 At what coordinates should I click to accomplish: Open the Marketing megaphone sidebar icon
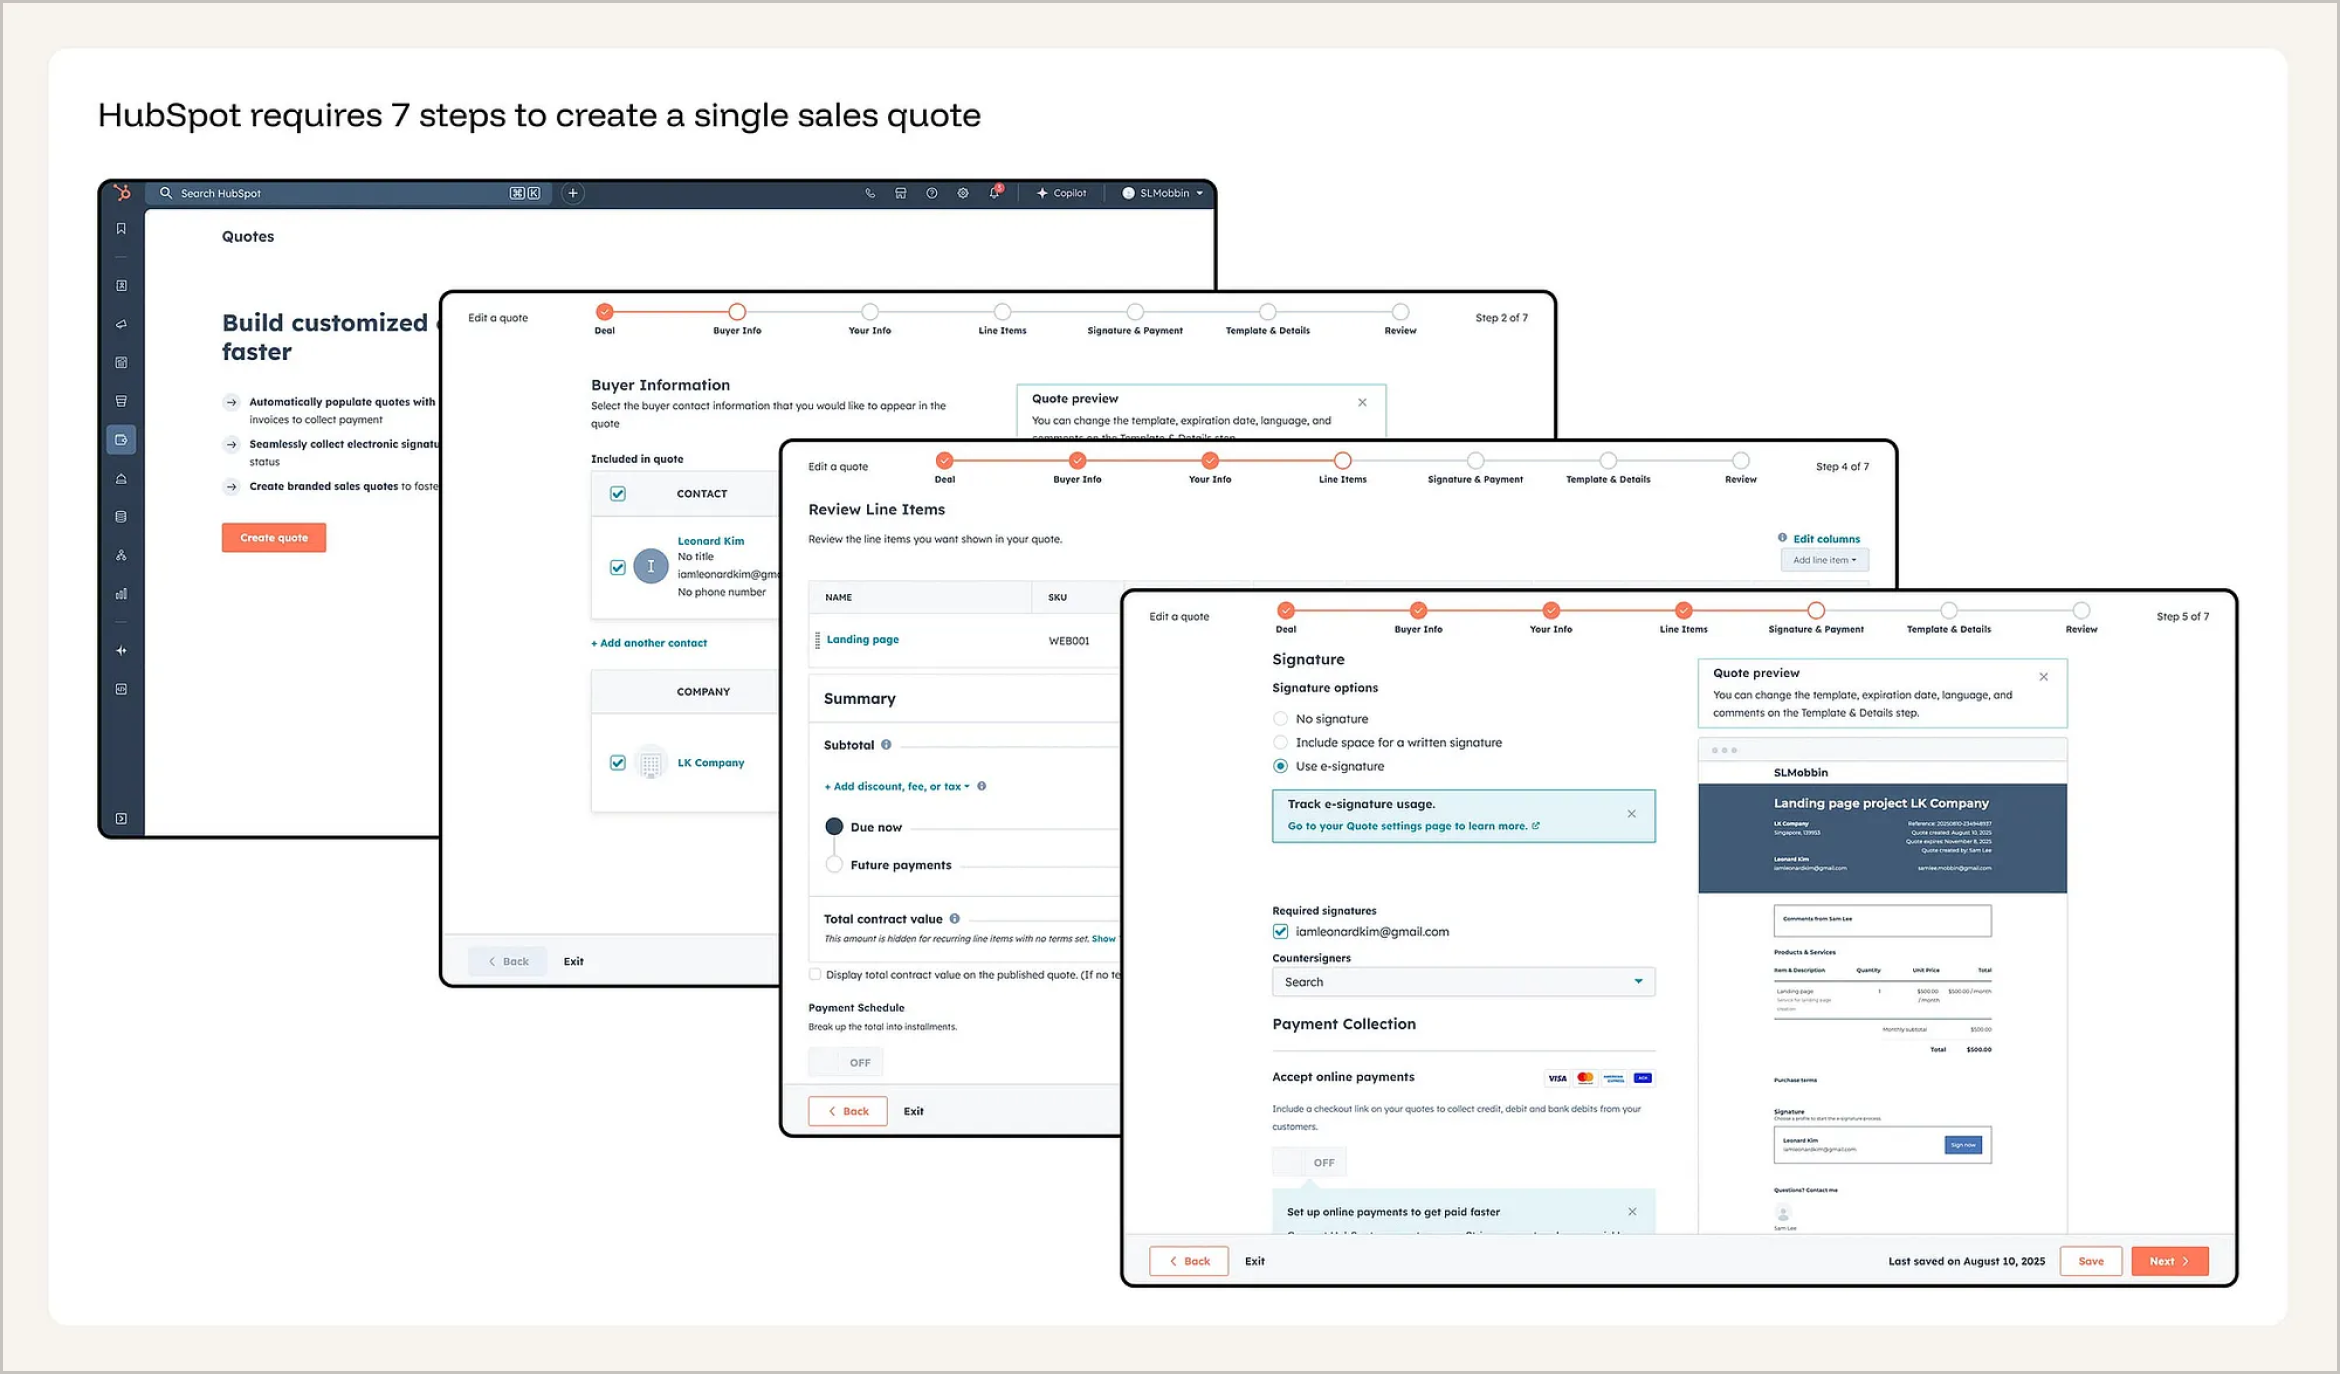[121, 324]
